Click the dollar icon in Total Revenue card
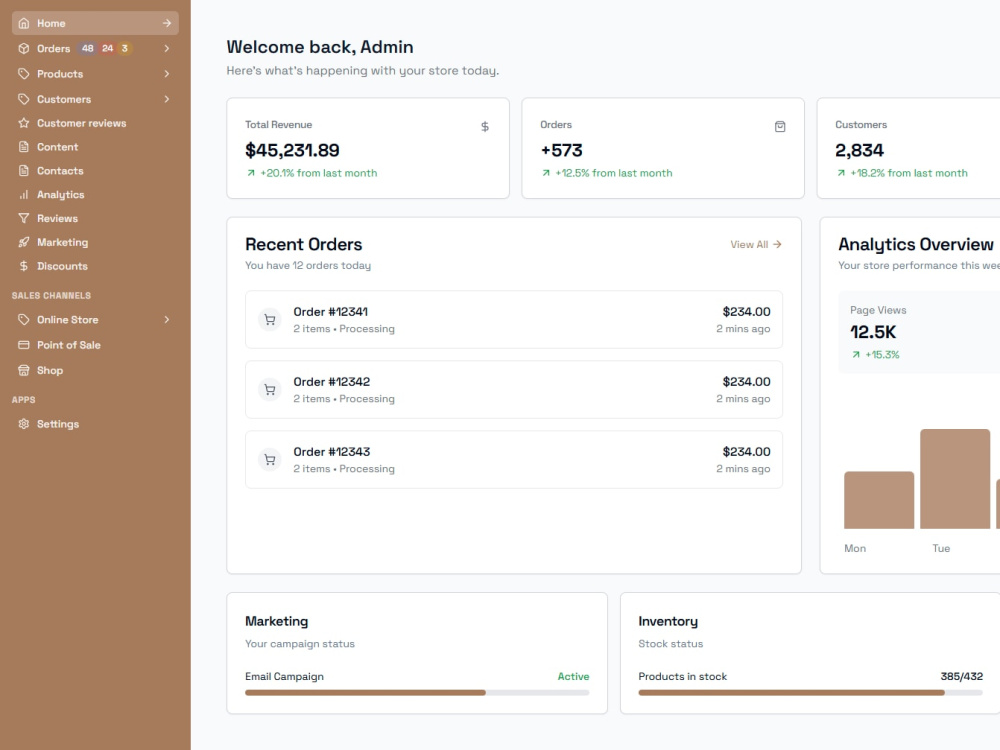Screen dimensions: 1000x750 point(485,127)
